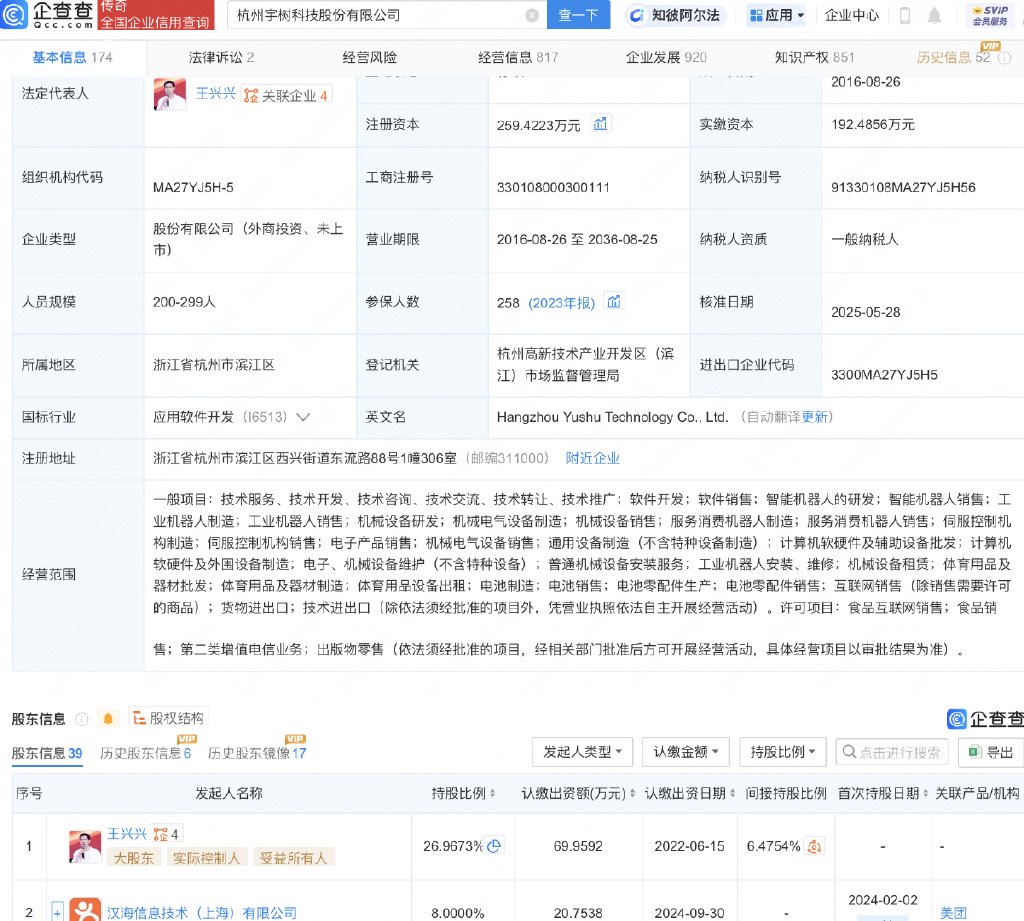This screenshot has height=921, width=1024.
Task: Open the 应用 dropdown menu
Action: [x=776, y=15]
